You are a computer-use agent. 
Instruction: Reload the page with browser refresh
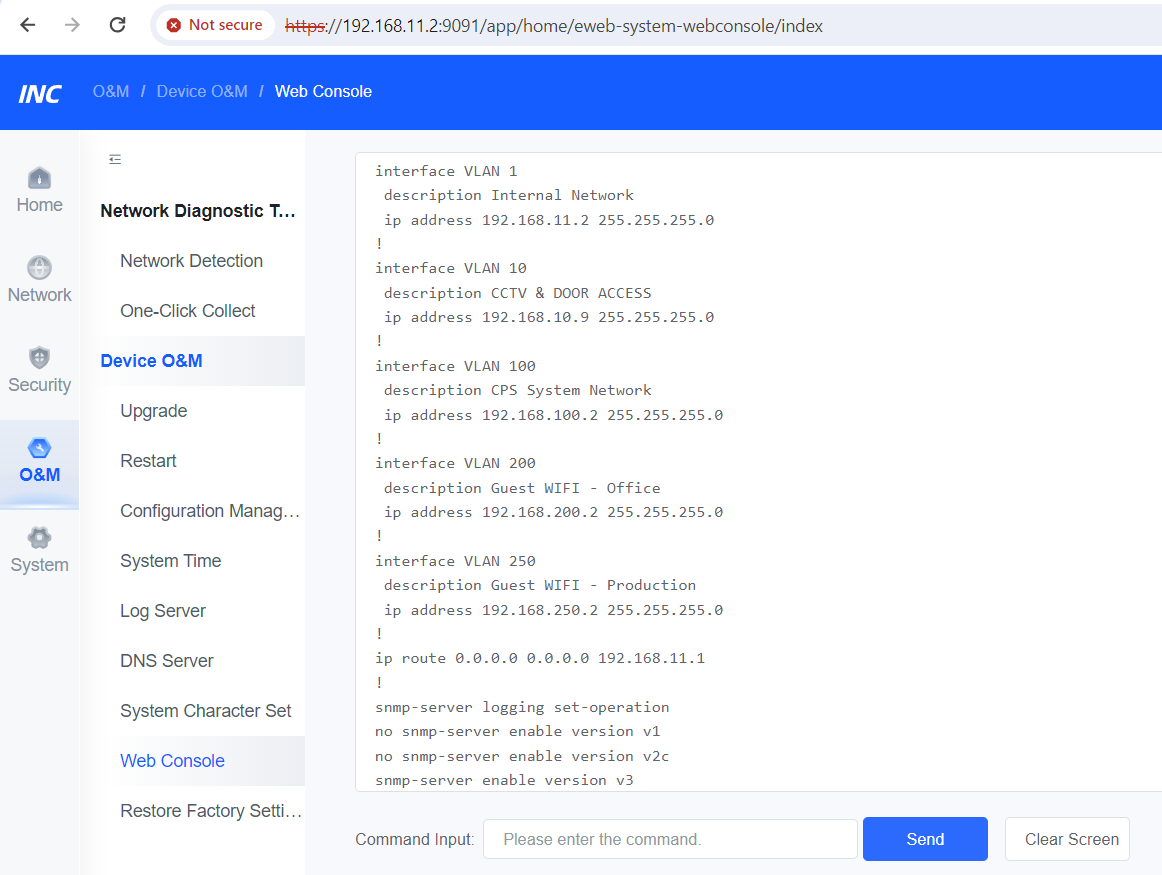pyautogui.click(x=117, y=25)
